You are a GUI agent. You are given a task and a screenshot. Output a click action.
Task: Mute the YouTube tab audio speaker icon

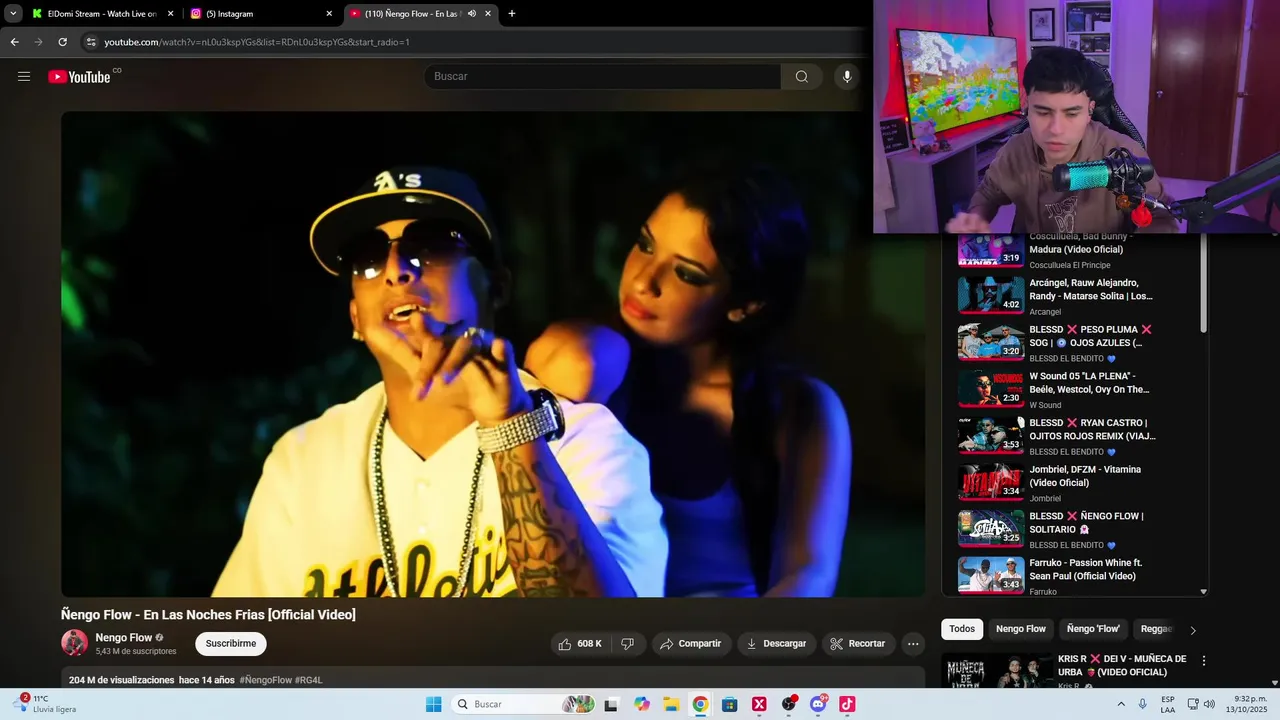tap(472, 14)
